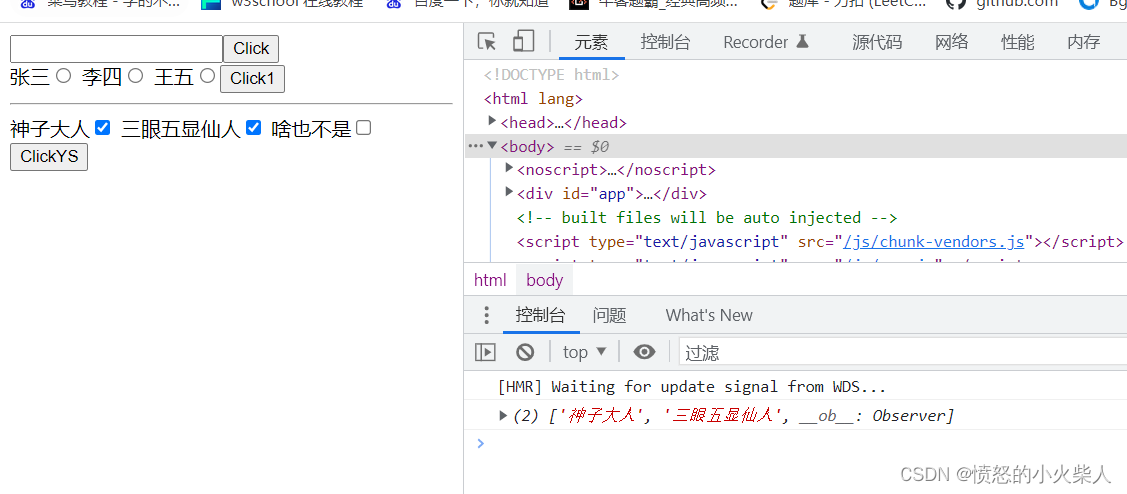Select the built files comment line
The height and width of the screenshot is (494, 1127).
[x=707, y=218]
